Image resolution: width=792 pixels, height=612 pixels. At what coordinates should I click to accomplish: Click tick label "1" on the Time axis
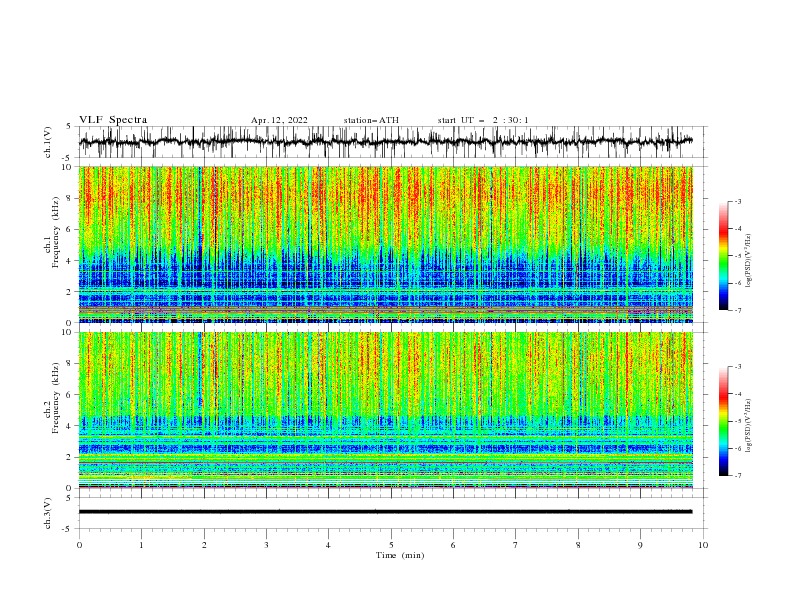point(141,545)
